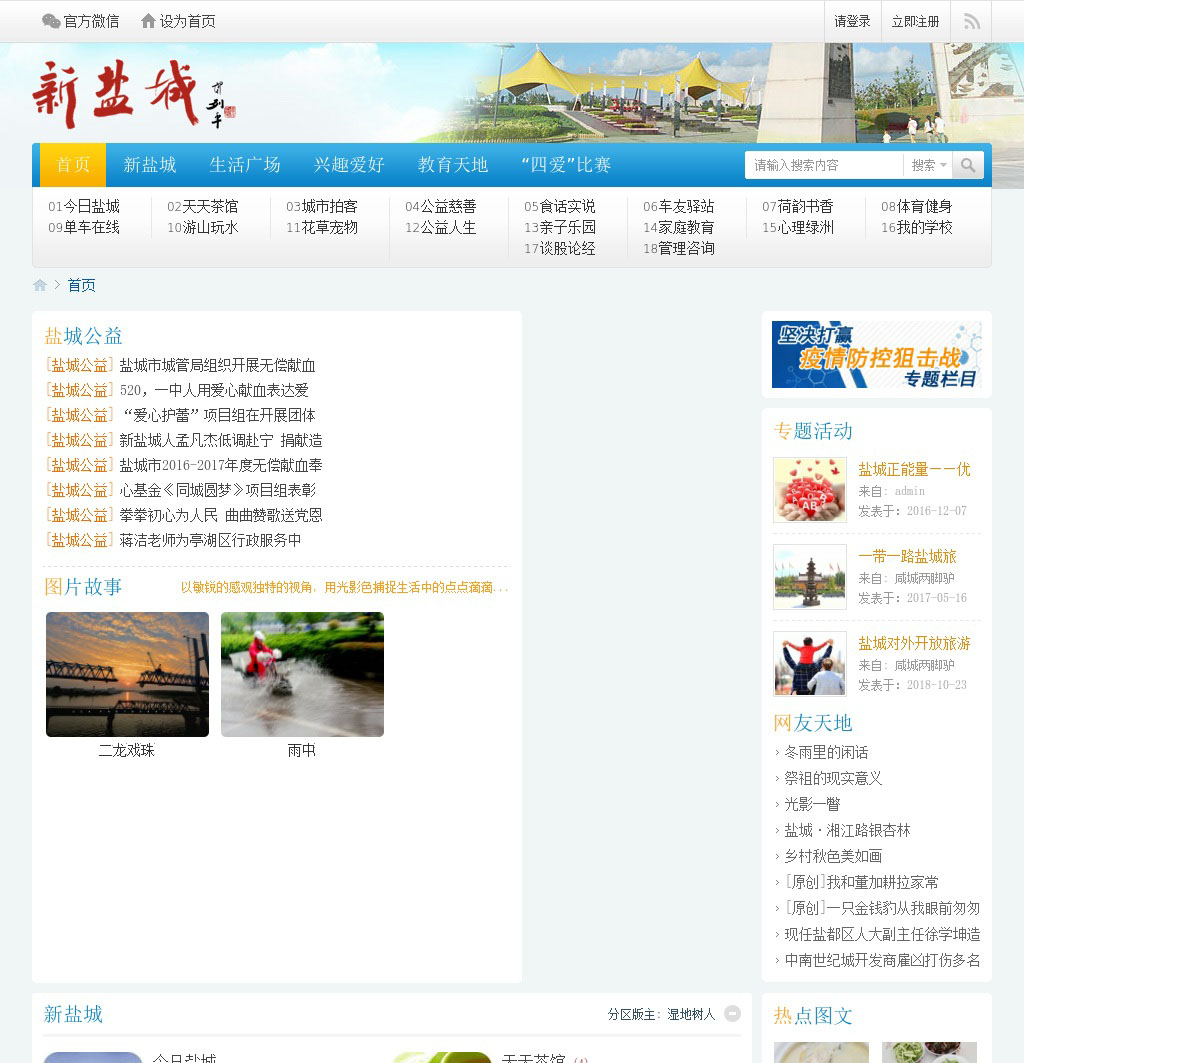Click the magnifier search button

point(967,165)
